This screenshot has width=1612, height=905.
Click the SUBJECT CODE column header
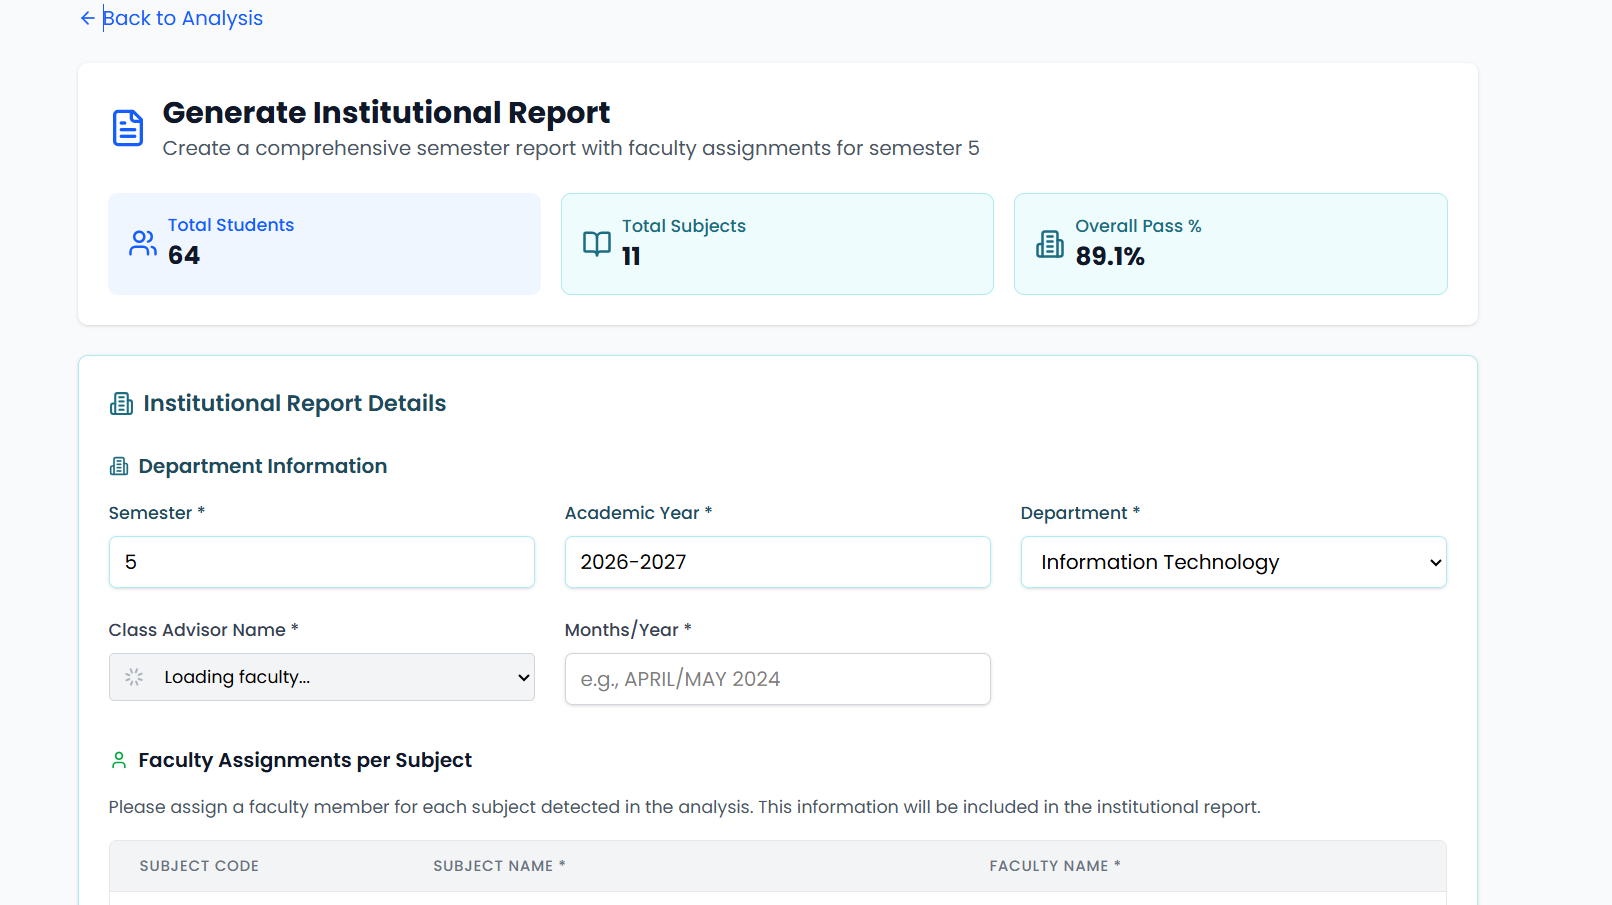pos(199,866)
